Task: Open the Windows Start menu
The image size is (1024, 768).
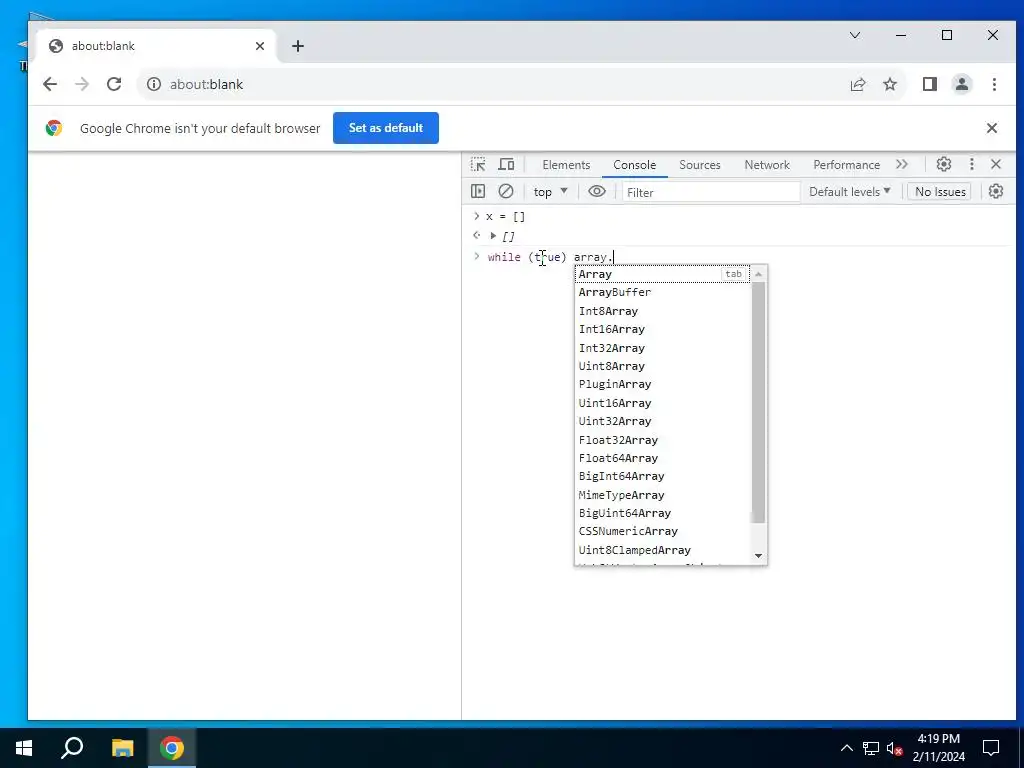Action: coord(24,748)
